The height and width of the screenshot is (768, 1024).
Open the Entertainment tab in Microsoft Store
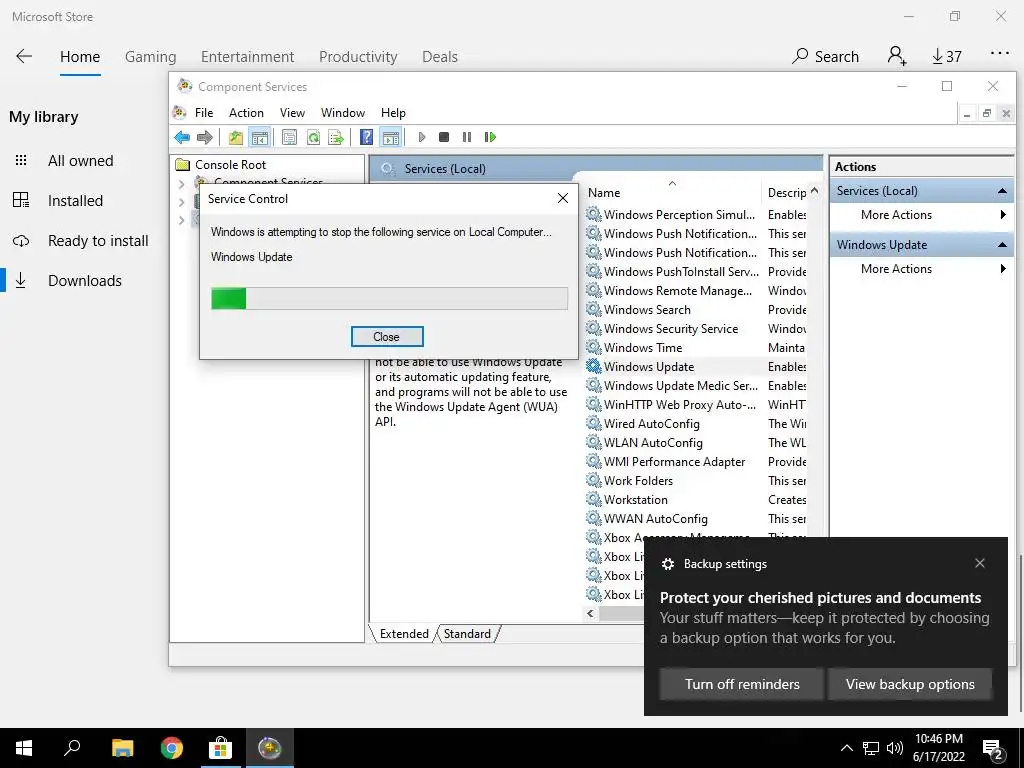pyautogui.click(x=248, y=57)
